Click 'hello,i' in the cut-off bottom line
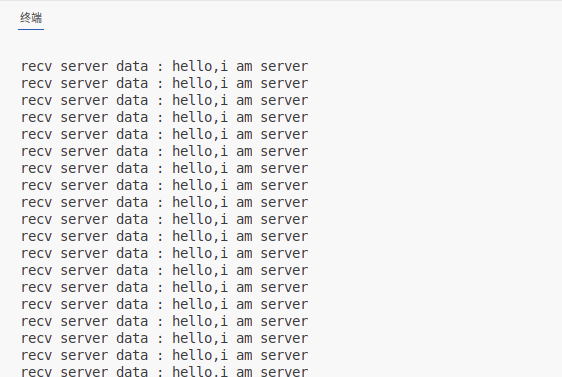Image resolution: width=562 pixels, height=377 pixels. click(200, 372)
